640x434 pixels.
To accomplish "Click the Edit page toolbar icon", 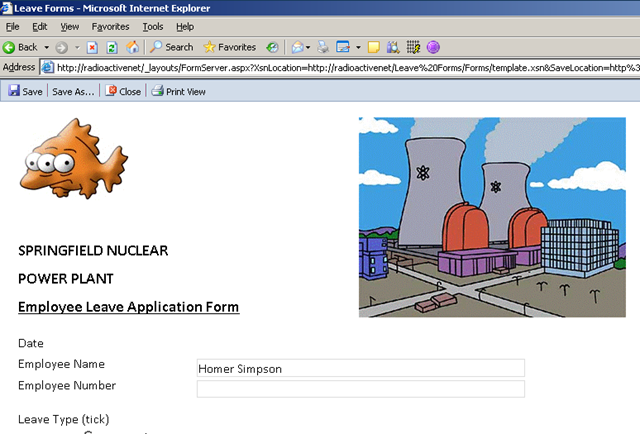I will (343, 47).
